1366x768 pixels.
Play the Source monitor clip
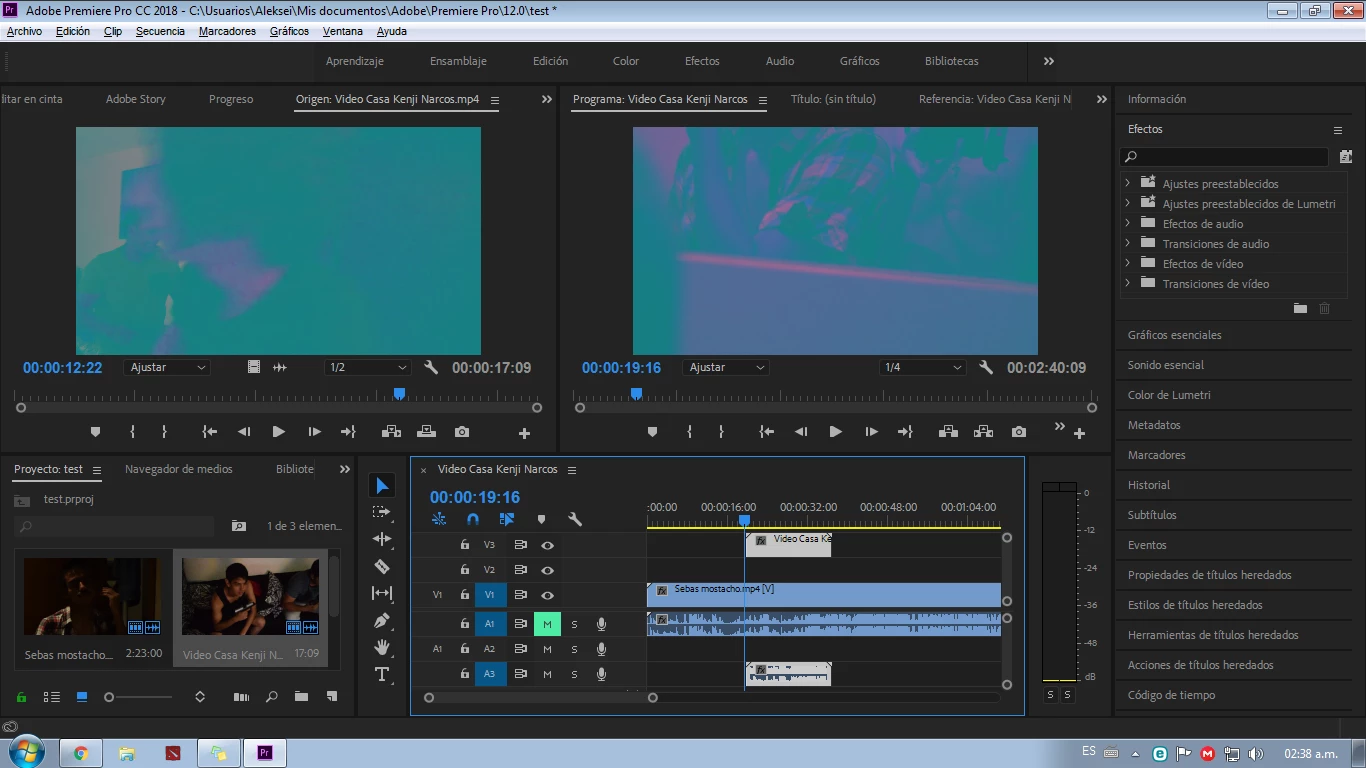pos(278,432)
